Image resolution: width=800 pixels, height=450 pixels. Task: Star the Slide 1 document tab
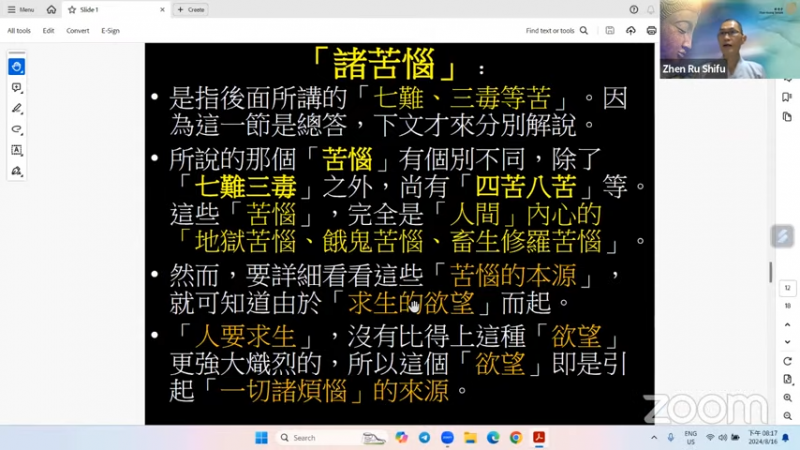72,9
